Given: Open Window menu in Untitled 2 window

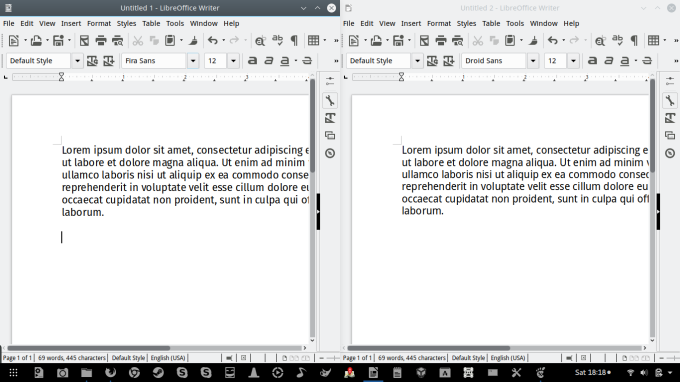Looking at the screenshot, I should (543, 23).
